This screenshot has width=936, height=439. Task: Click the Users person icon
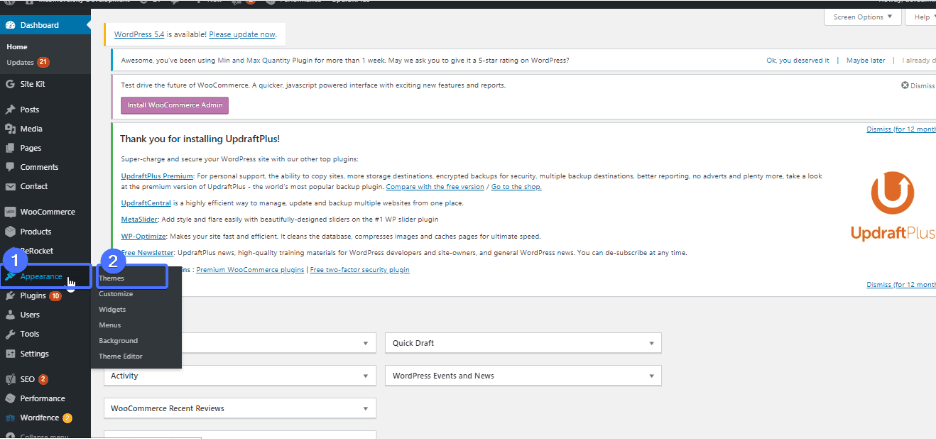(x=10, y=315)
